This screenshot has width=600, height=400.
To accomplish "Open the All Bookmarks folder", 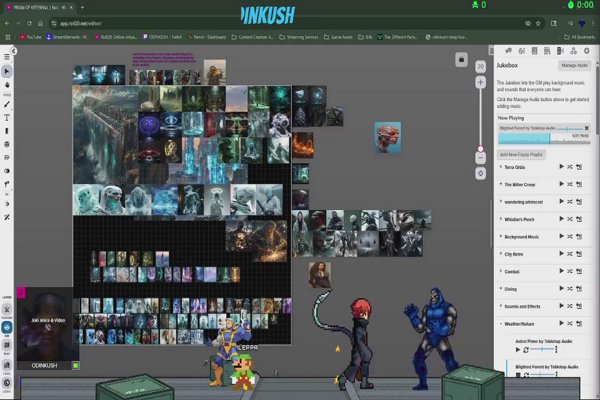I will (580, 37).
